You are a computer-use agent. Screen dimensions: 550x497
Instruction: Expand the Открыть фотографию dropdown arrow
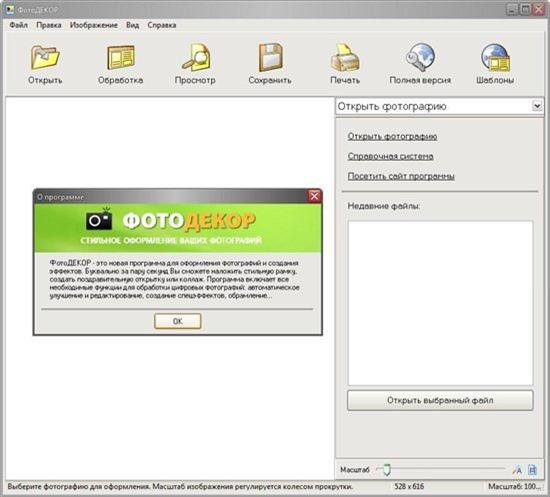click(537, 106)
